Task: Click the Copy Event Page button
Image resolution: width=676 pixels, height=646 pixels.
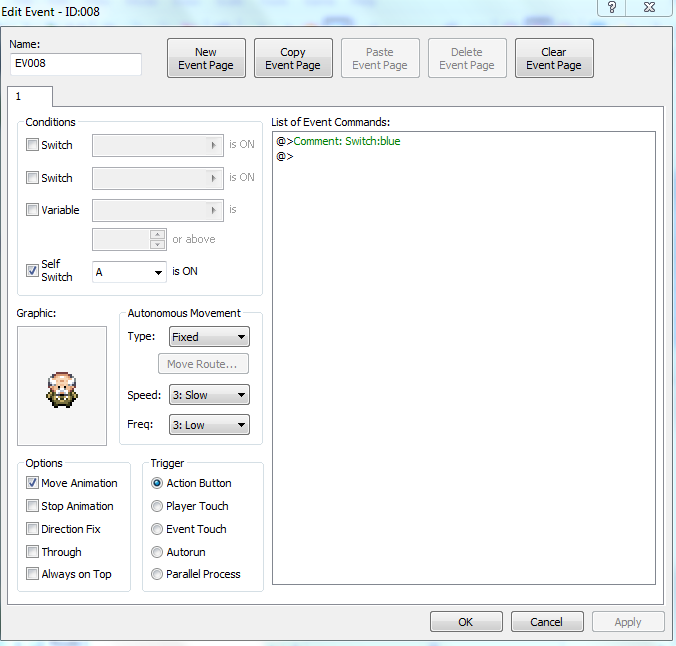Action: click(293, 59)
